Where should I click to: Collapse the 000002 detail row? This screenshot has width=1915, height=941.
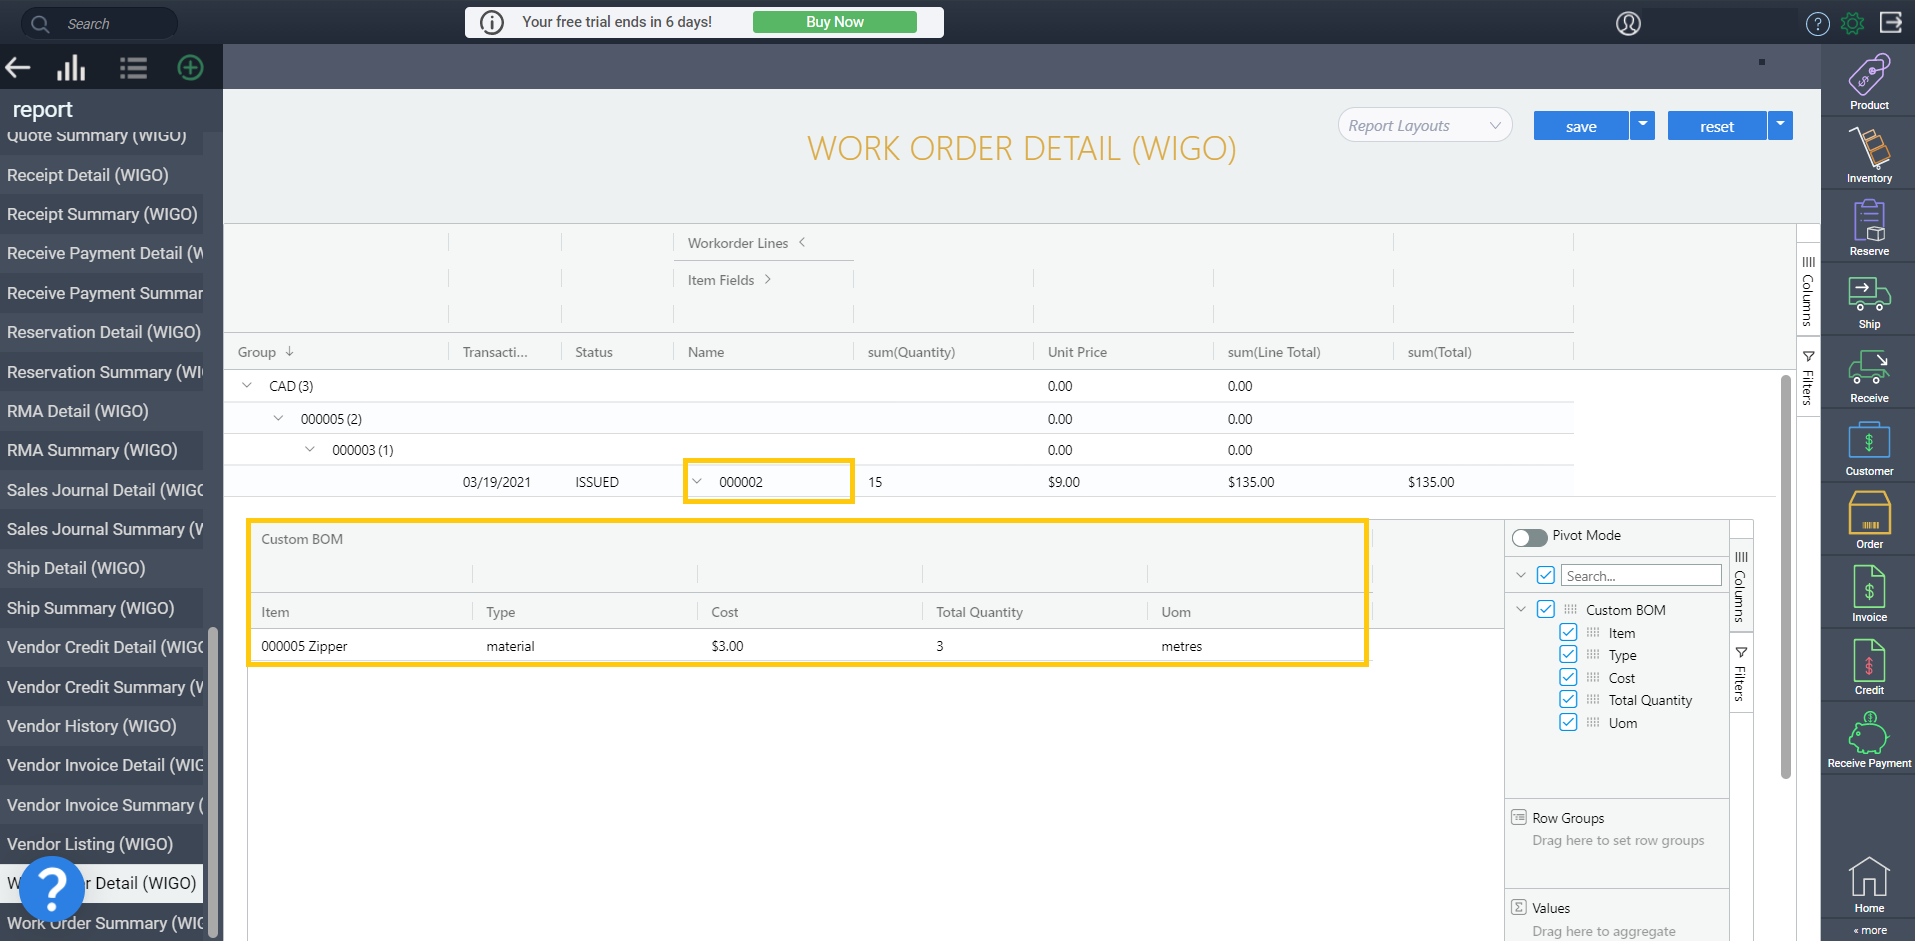click(697, 481)
